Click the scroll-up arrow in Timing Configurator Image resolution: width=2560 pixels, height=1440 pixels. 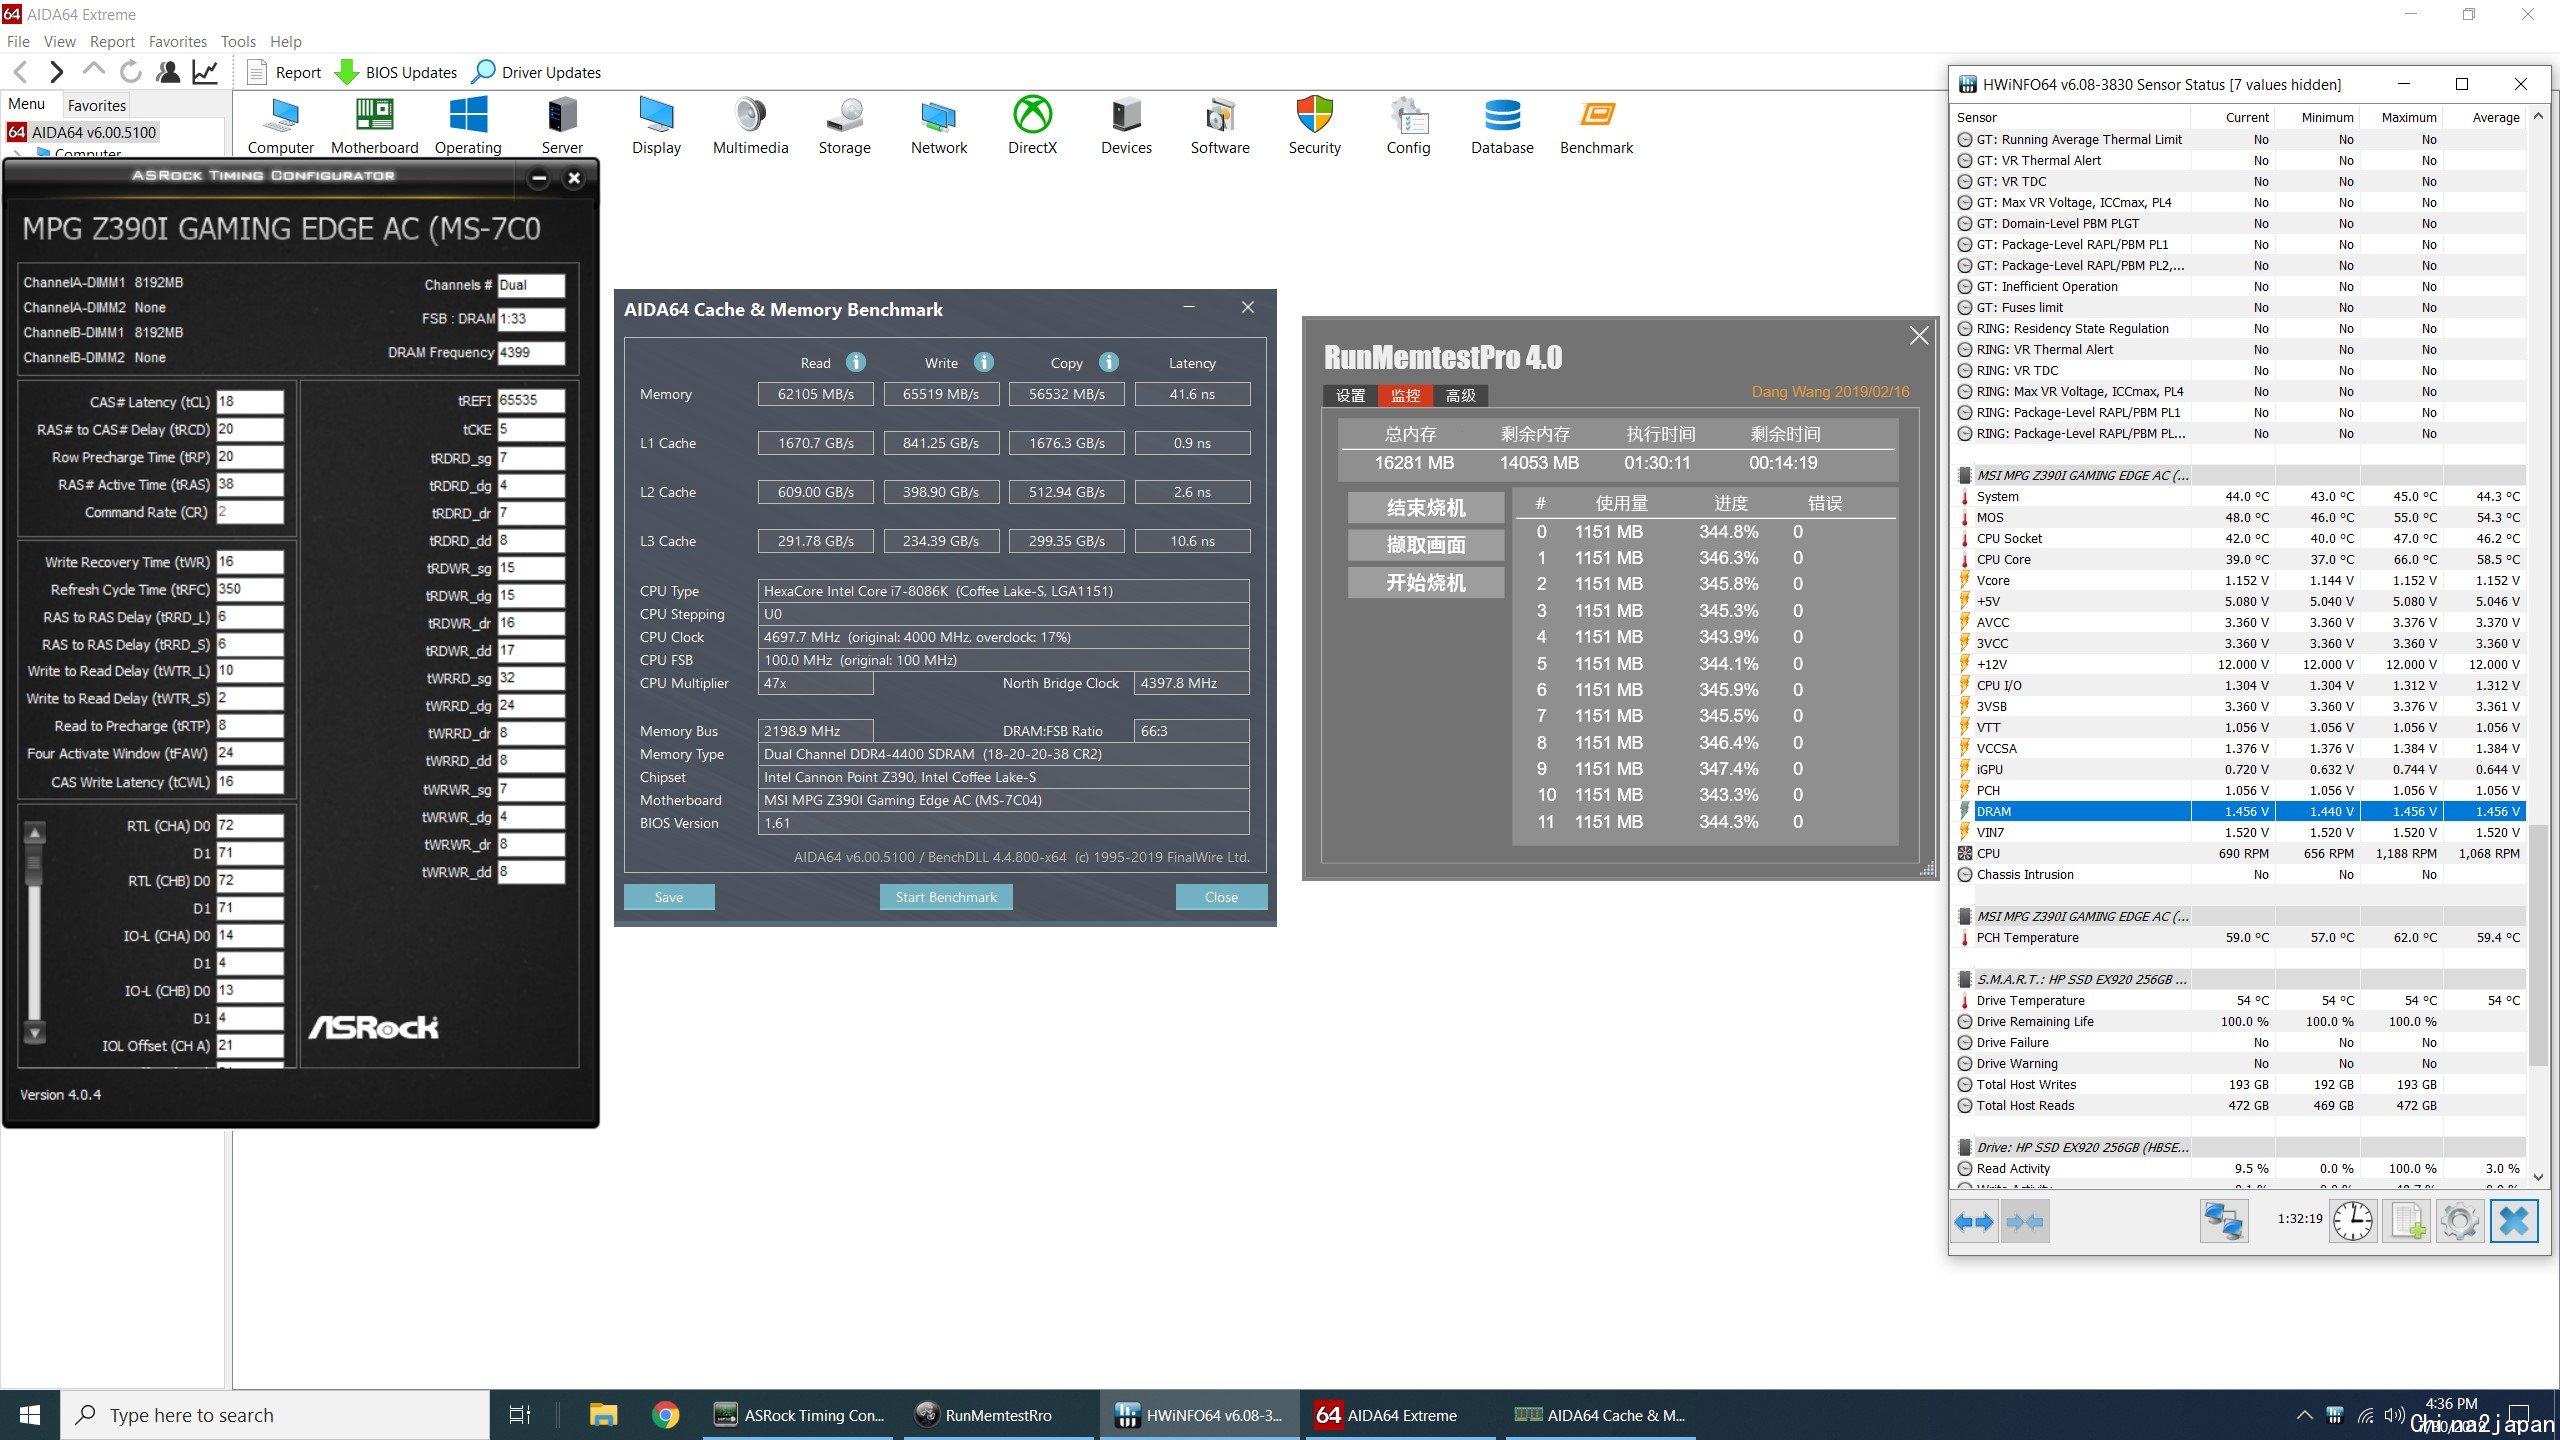point(35,832)
